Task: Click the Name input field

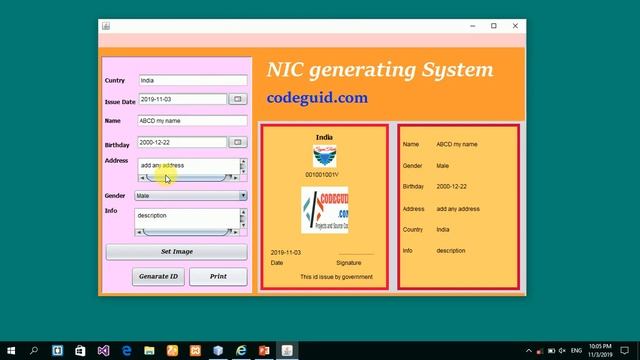Action: (192, 121)
